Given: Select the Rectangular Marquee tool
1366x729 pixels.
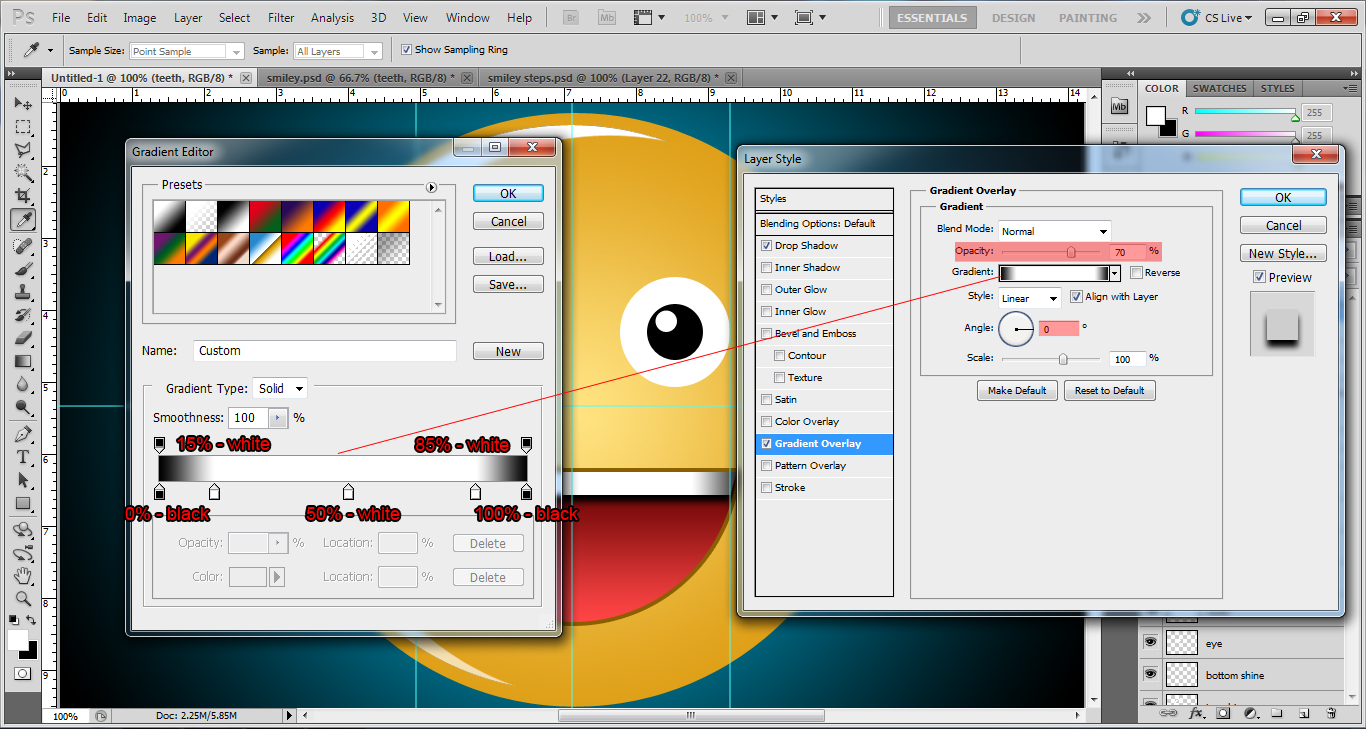Looking at the screenshot, I should tap(23, 127).
